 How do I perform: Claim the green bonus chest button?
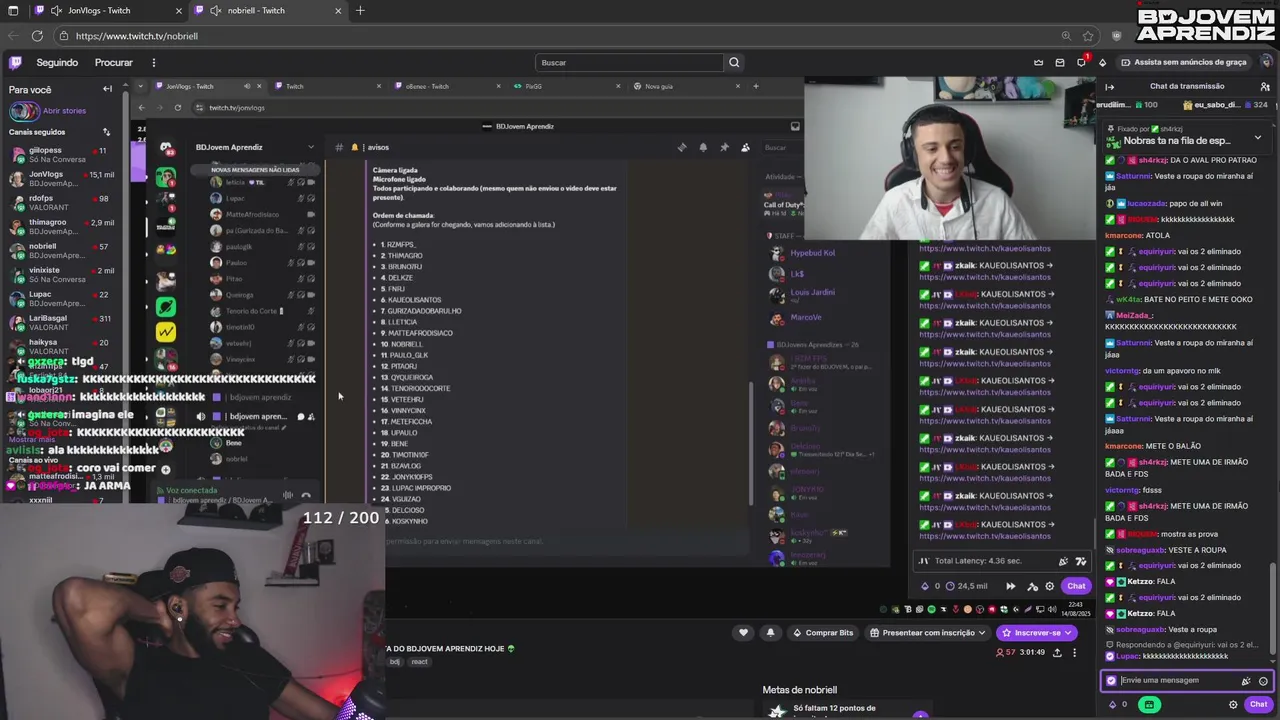click(1149, 704)
